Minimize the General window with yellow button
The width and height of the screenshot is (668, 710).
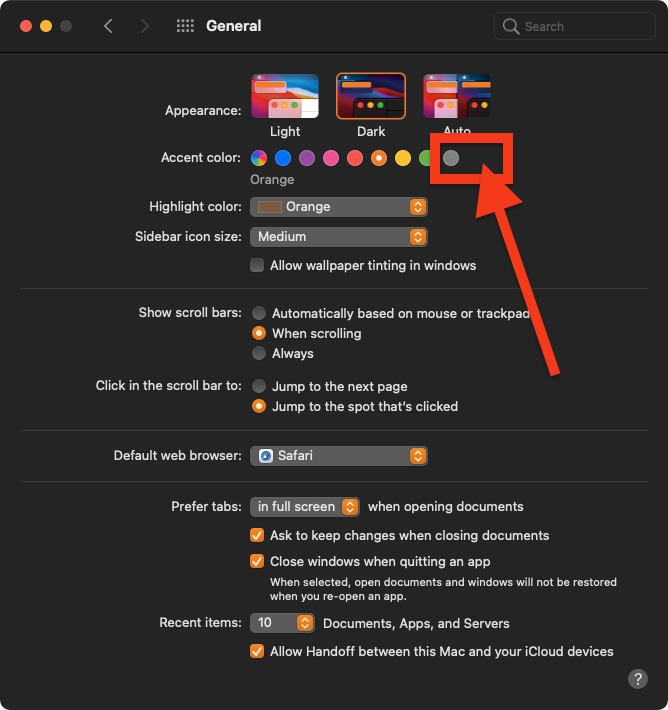click(x=46, y=26)
